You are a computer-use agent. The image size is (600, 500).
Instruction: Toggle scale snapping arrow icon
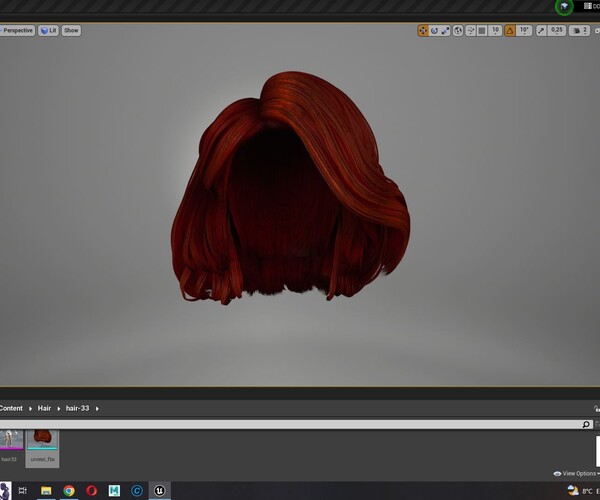pos(541,31)
